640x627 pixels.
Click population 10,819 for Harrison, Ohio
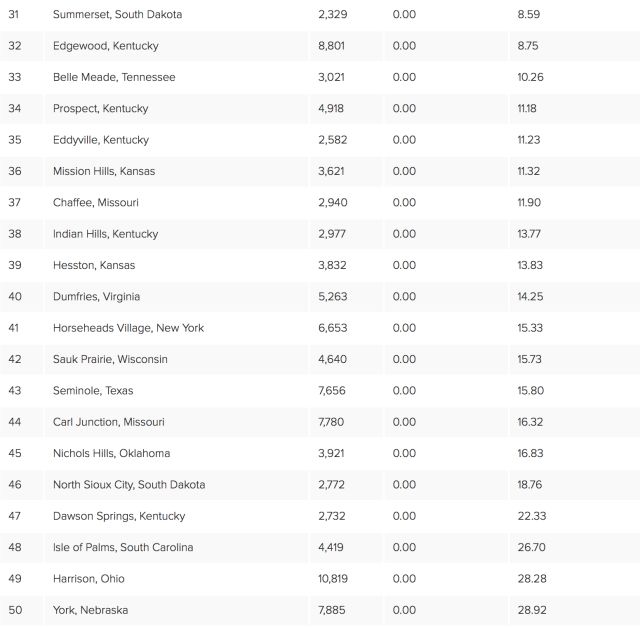coord(333,579)
